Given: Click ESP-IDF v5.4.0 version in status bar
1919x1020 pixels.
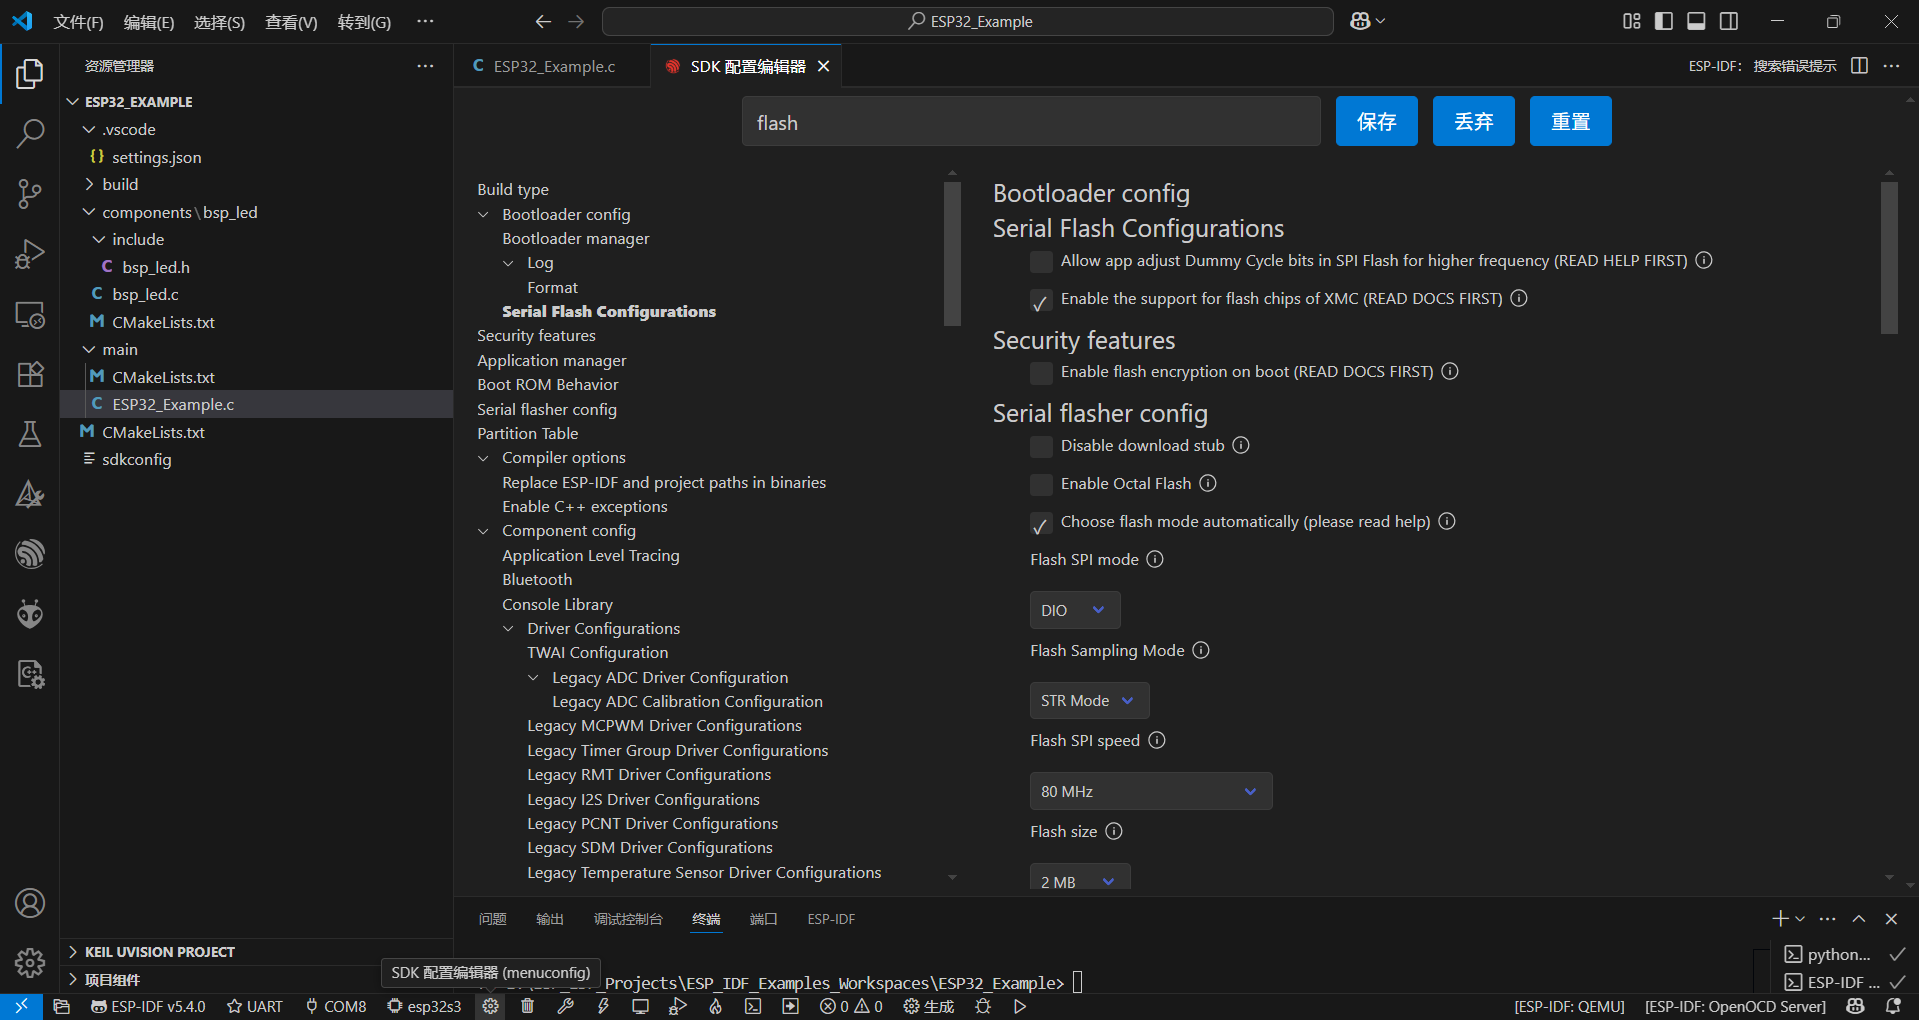Looking at the screenshot, I should (x=148, y=1006).
